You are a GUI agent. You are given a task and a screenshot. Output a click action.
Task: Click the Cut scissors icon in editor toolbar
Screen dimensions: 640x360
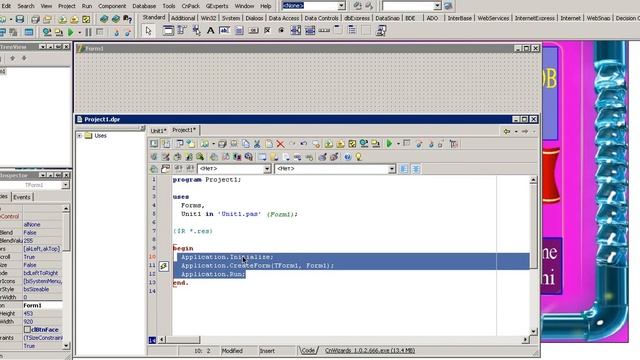[257, 144]
